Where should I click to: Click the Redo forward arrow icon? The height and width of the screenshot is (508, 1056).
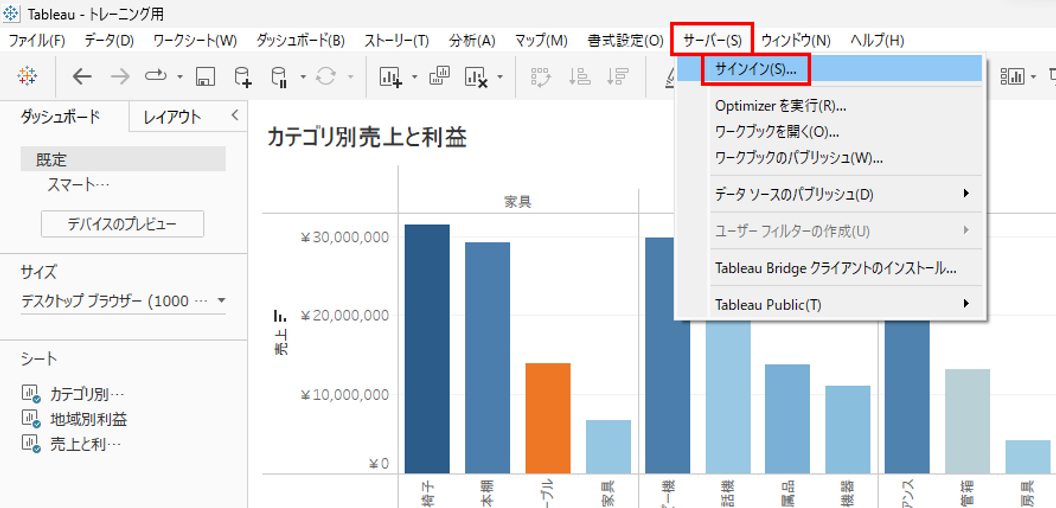(120, 77)
